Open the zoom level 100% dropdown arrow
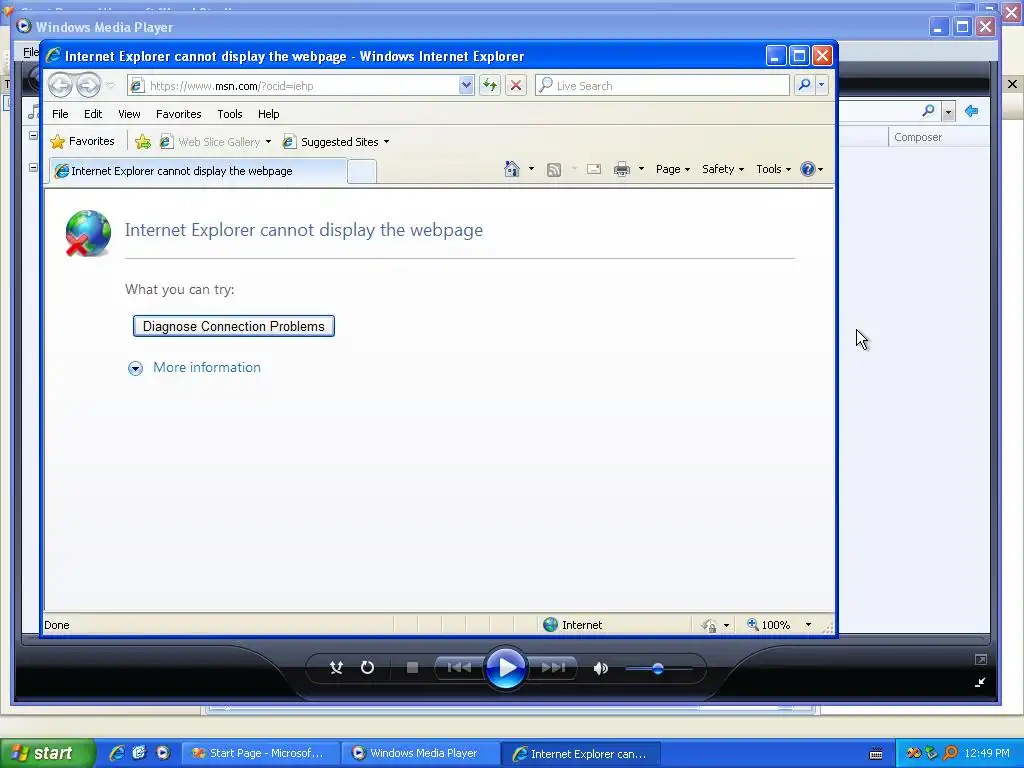The image size is (1024, 768). 808,625
